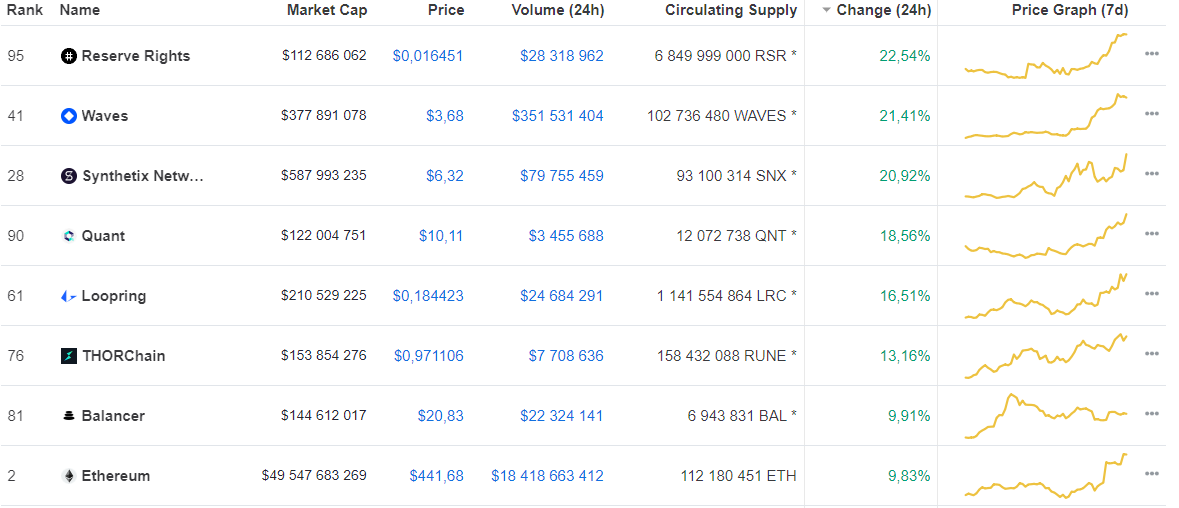This screenshot has width=1179, height=508.
Task: Open more options for Reserve Rights row
Action: tap(1151, 53)
